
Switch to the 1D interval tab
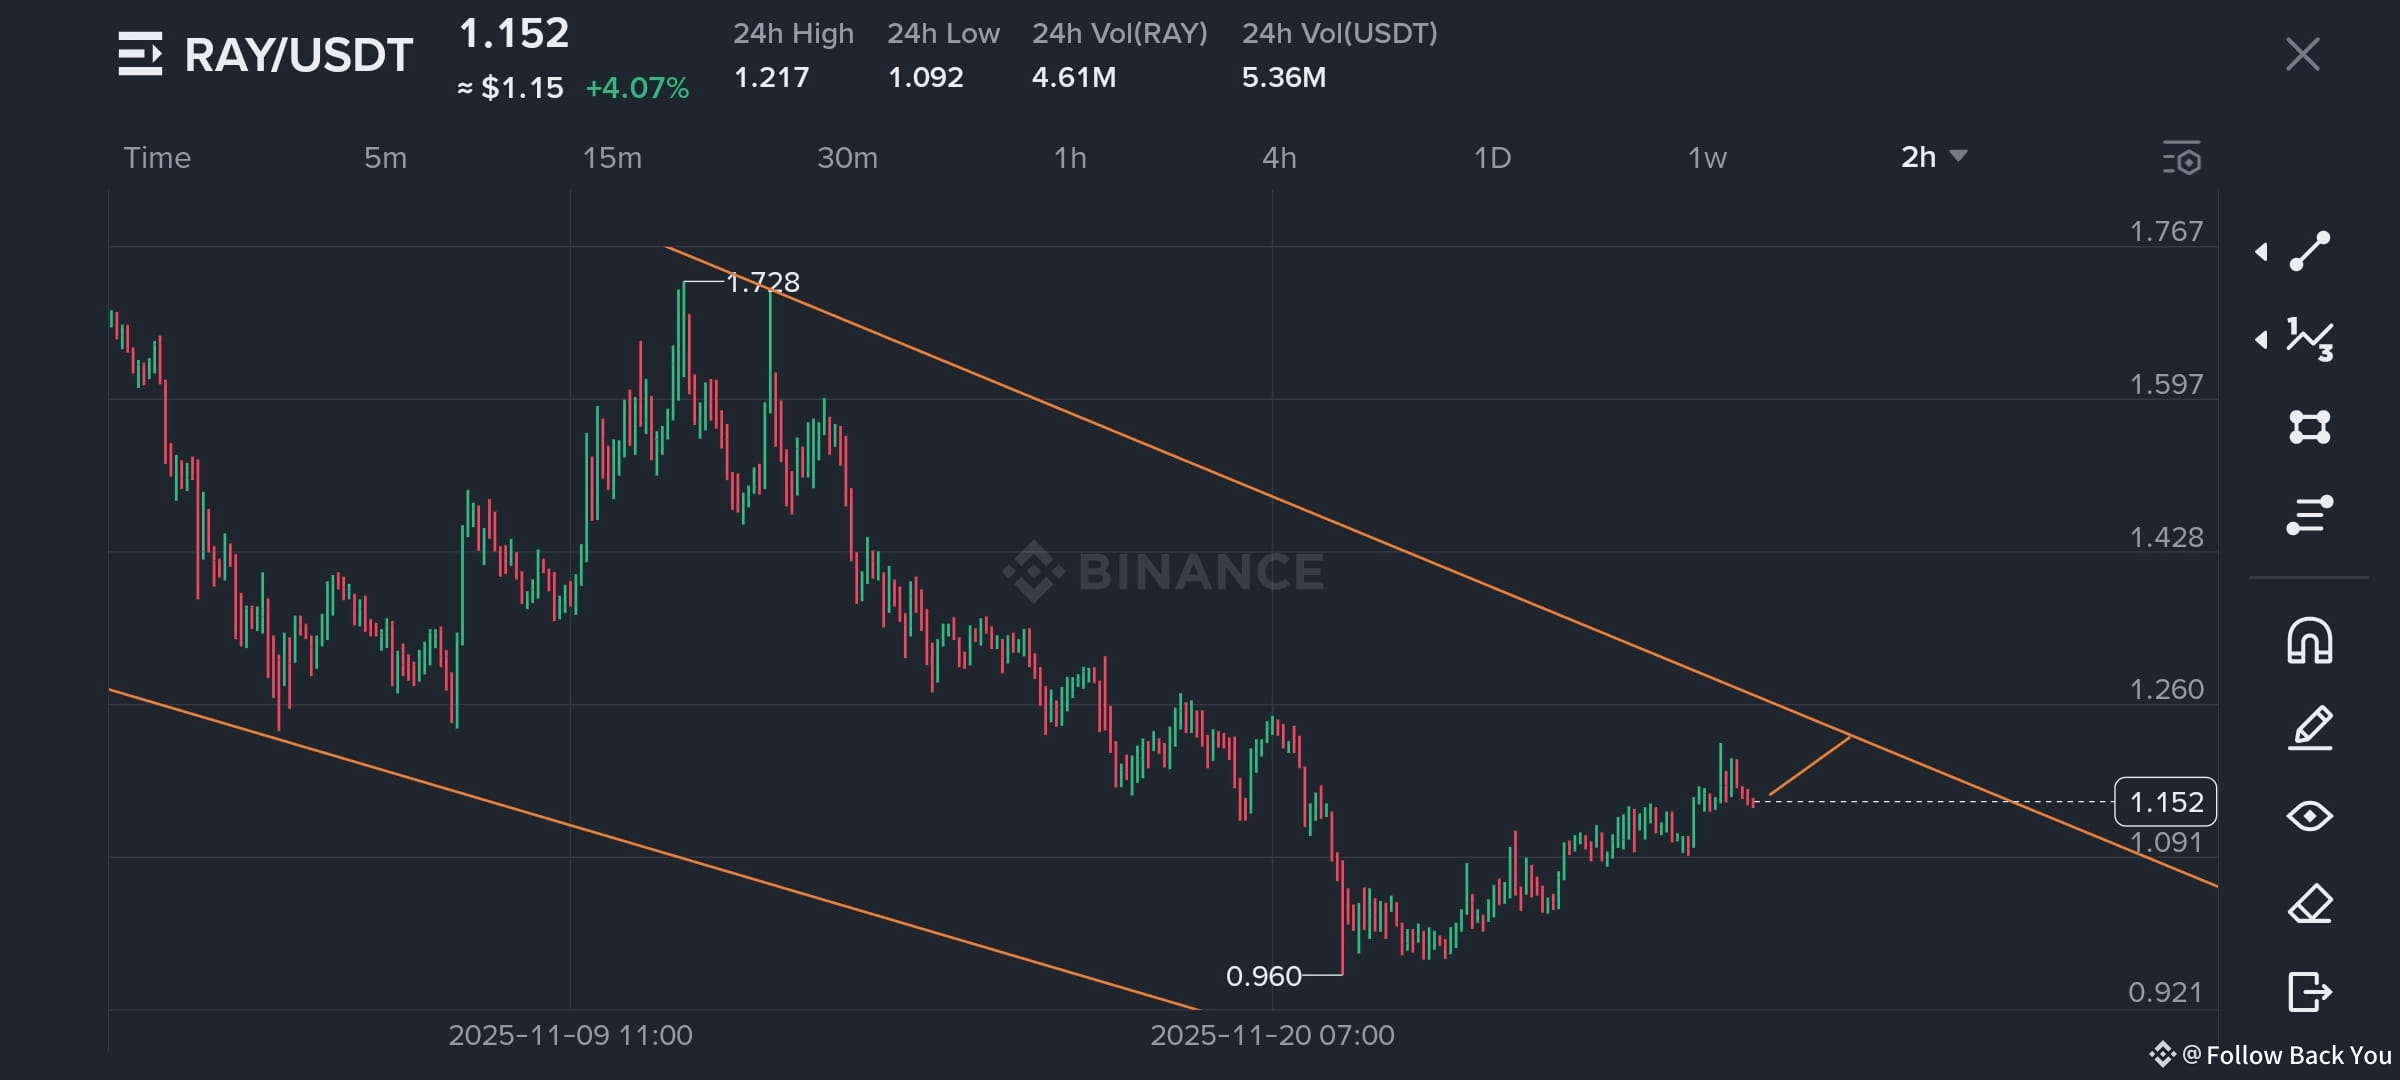coord(1492,158)
